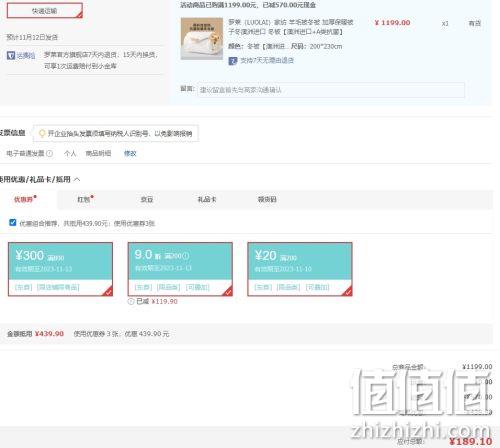
Task: Switch to the 红包 tab
Action: point(85,199)
